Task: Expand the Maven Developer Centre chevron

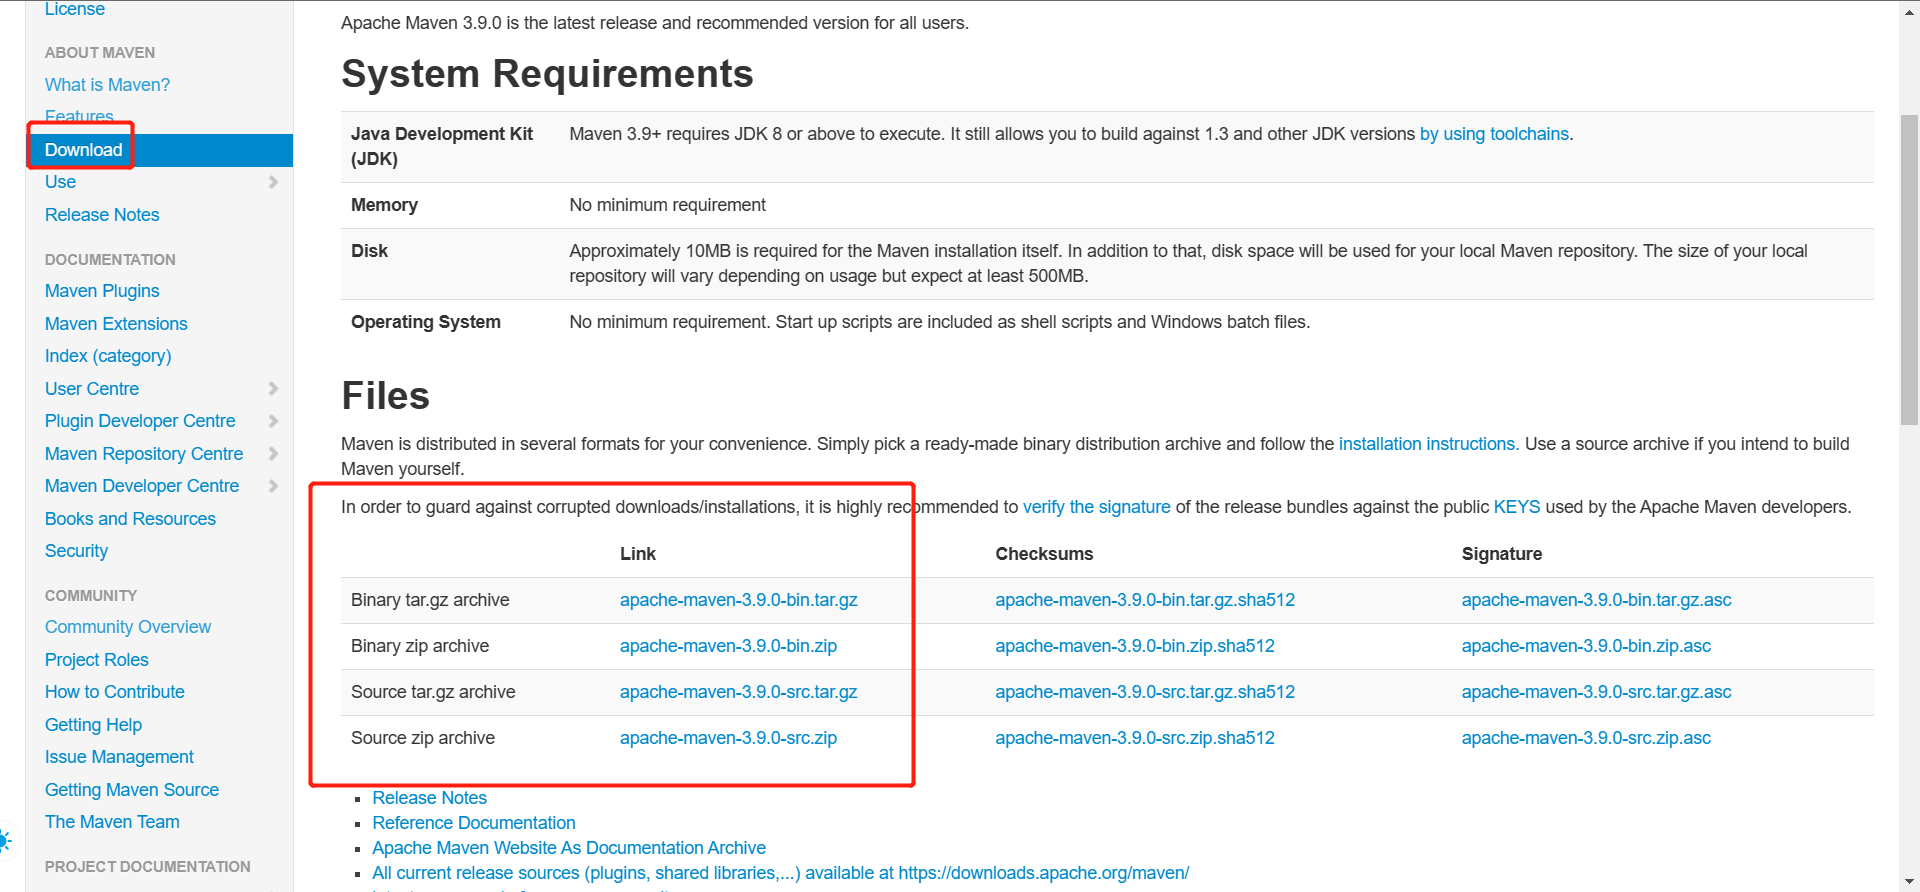Action: pyautogui.click(x=273, y=486)
